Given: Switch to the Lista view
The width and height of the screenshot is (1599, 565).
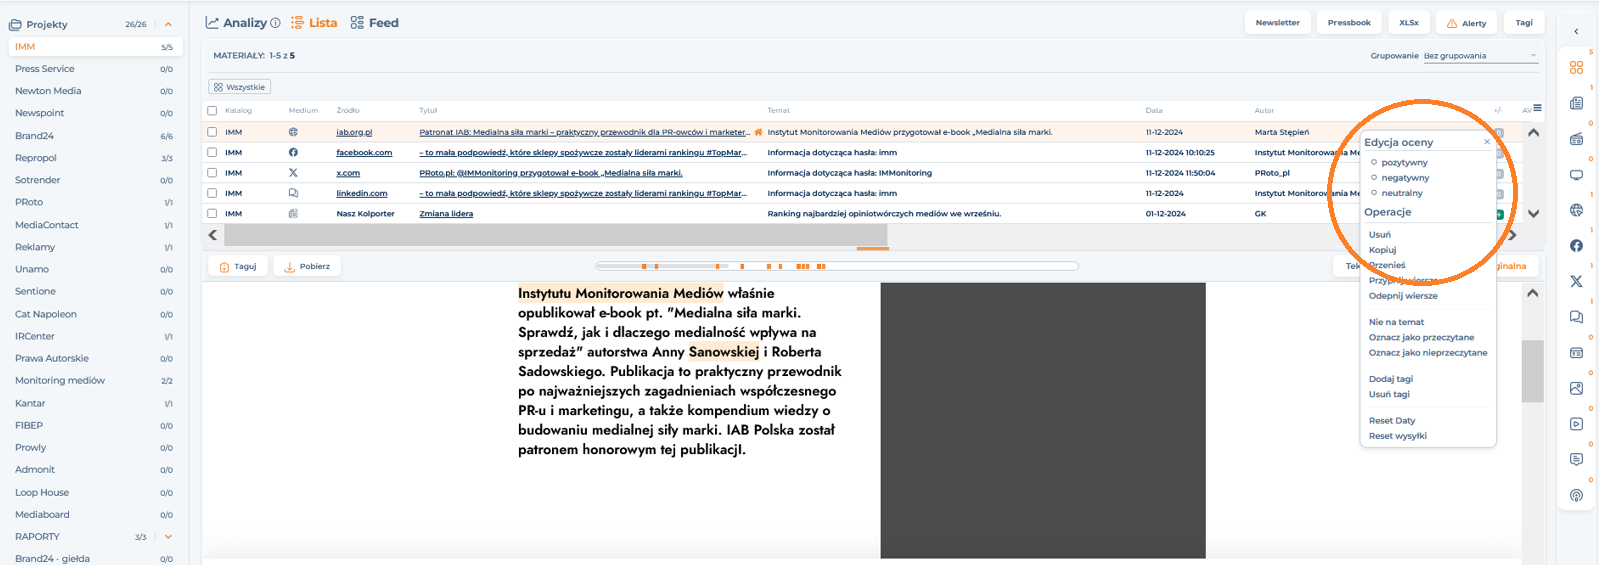Looking at the screenshot, I should pos(314,22).
